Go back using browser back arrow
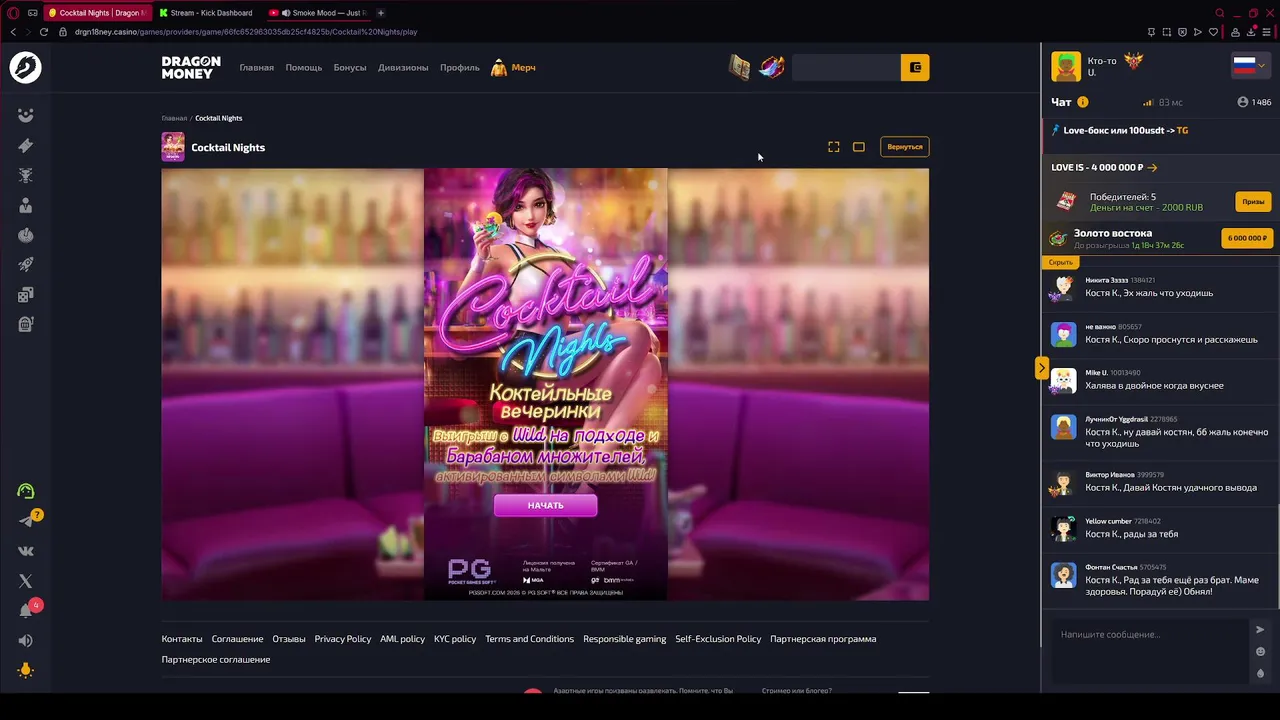1280x720 pixels. (x=13, y=32)
